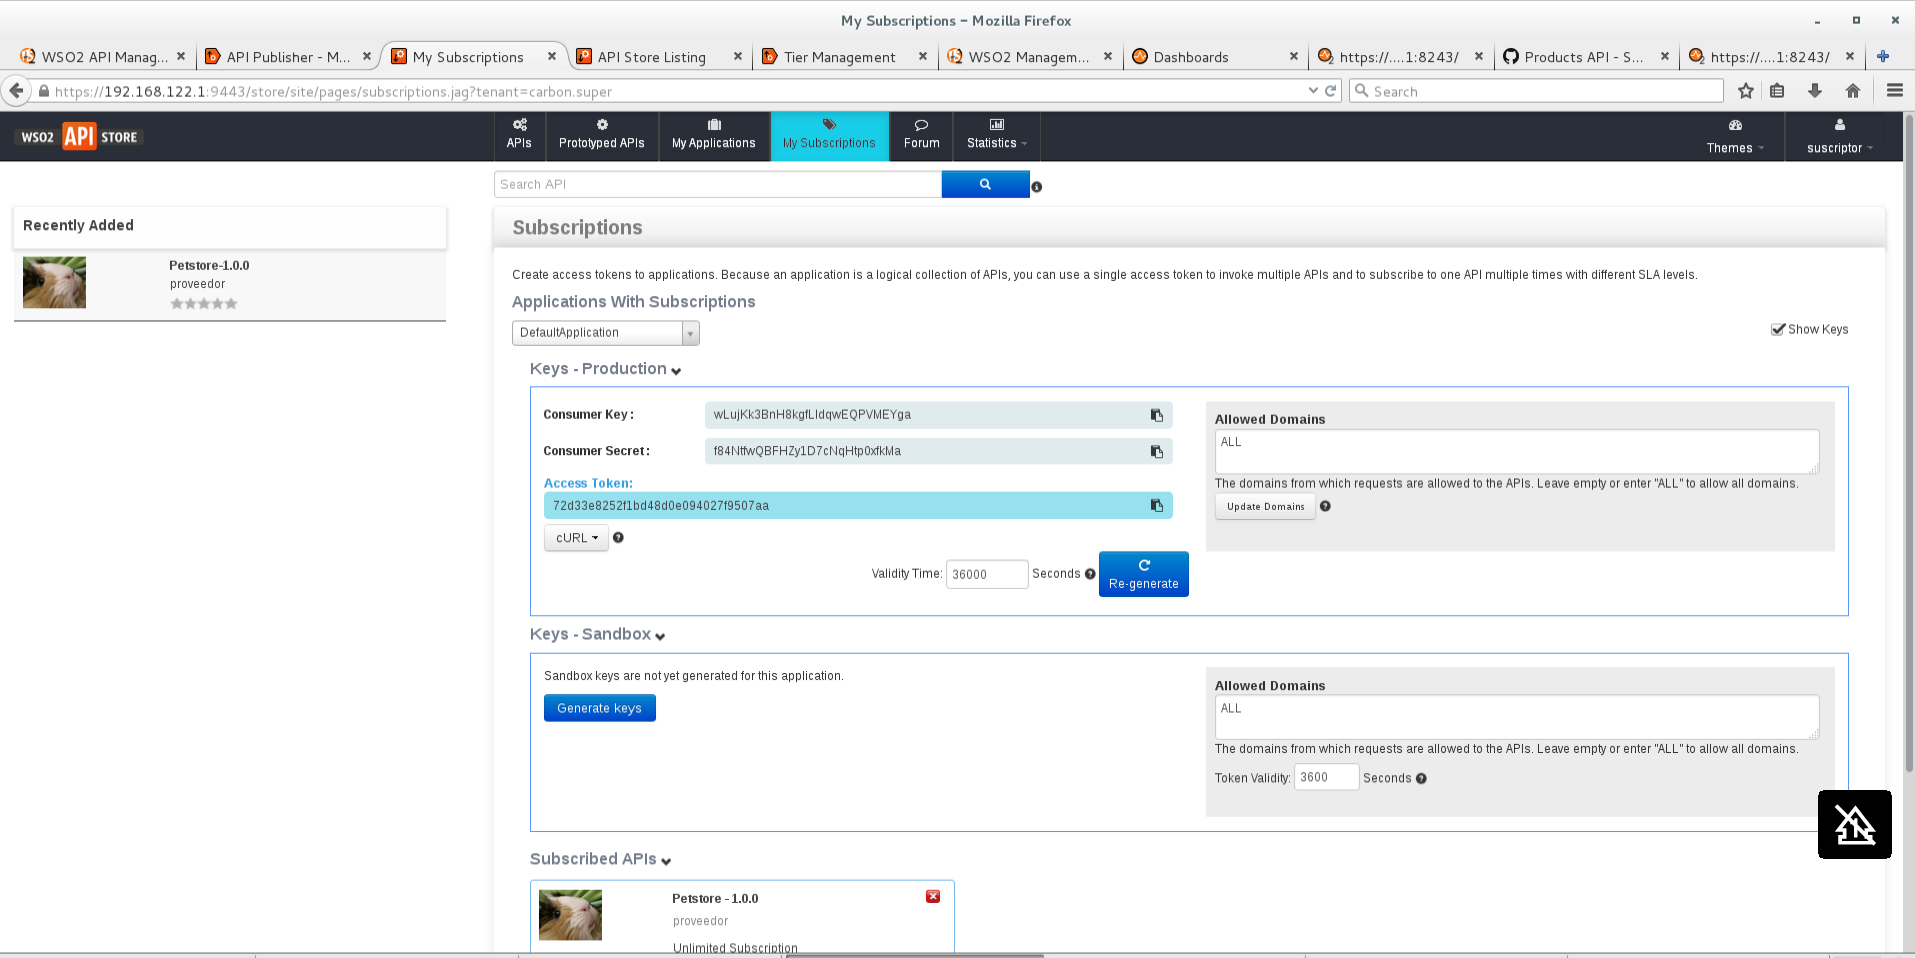Click the Re-generate button

click(1144, 574)
